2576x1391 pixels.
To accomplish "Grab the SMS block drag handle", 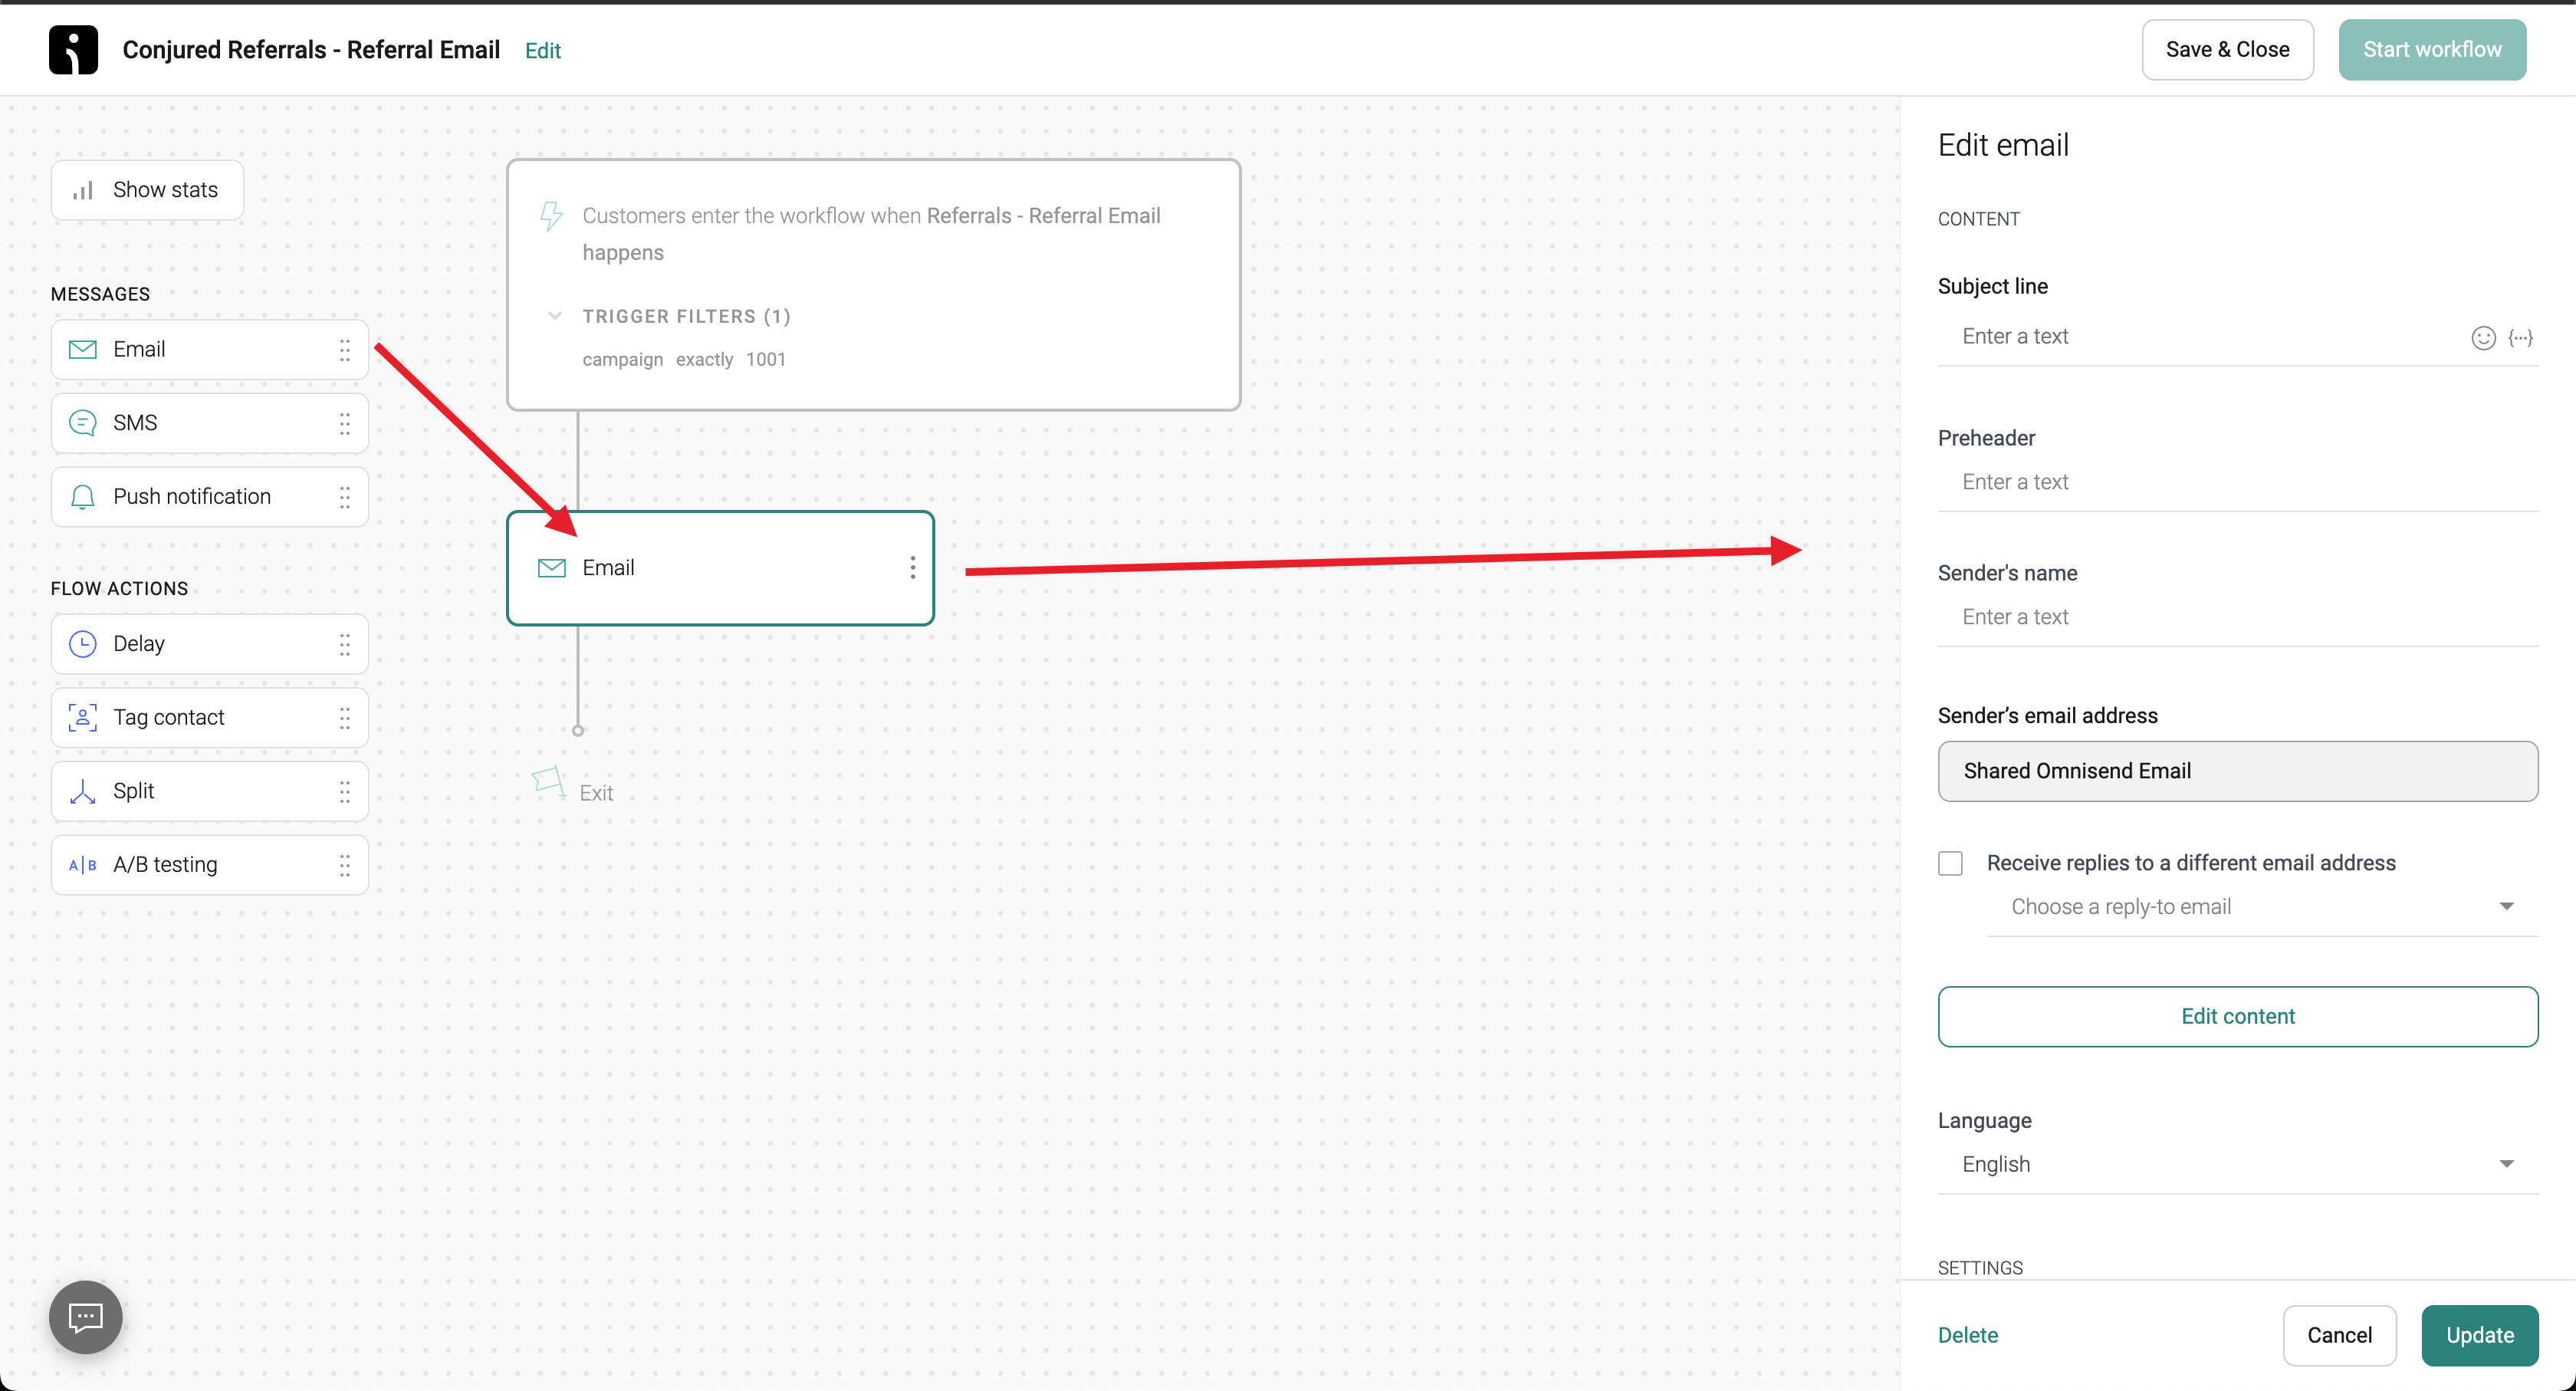I will 344,423.
